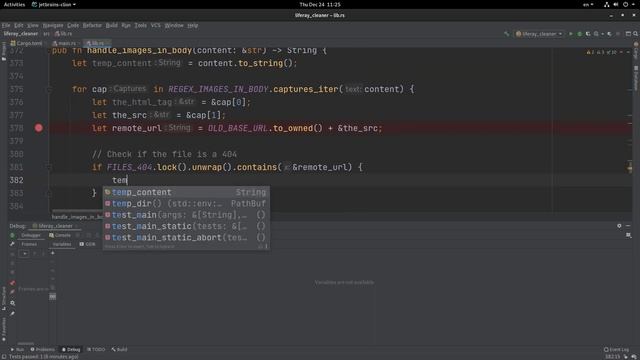
Task: Open Search Everywhere magnifier icon
Action: 636,34
